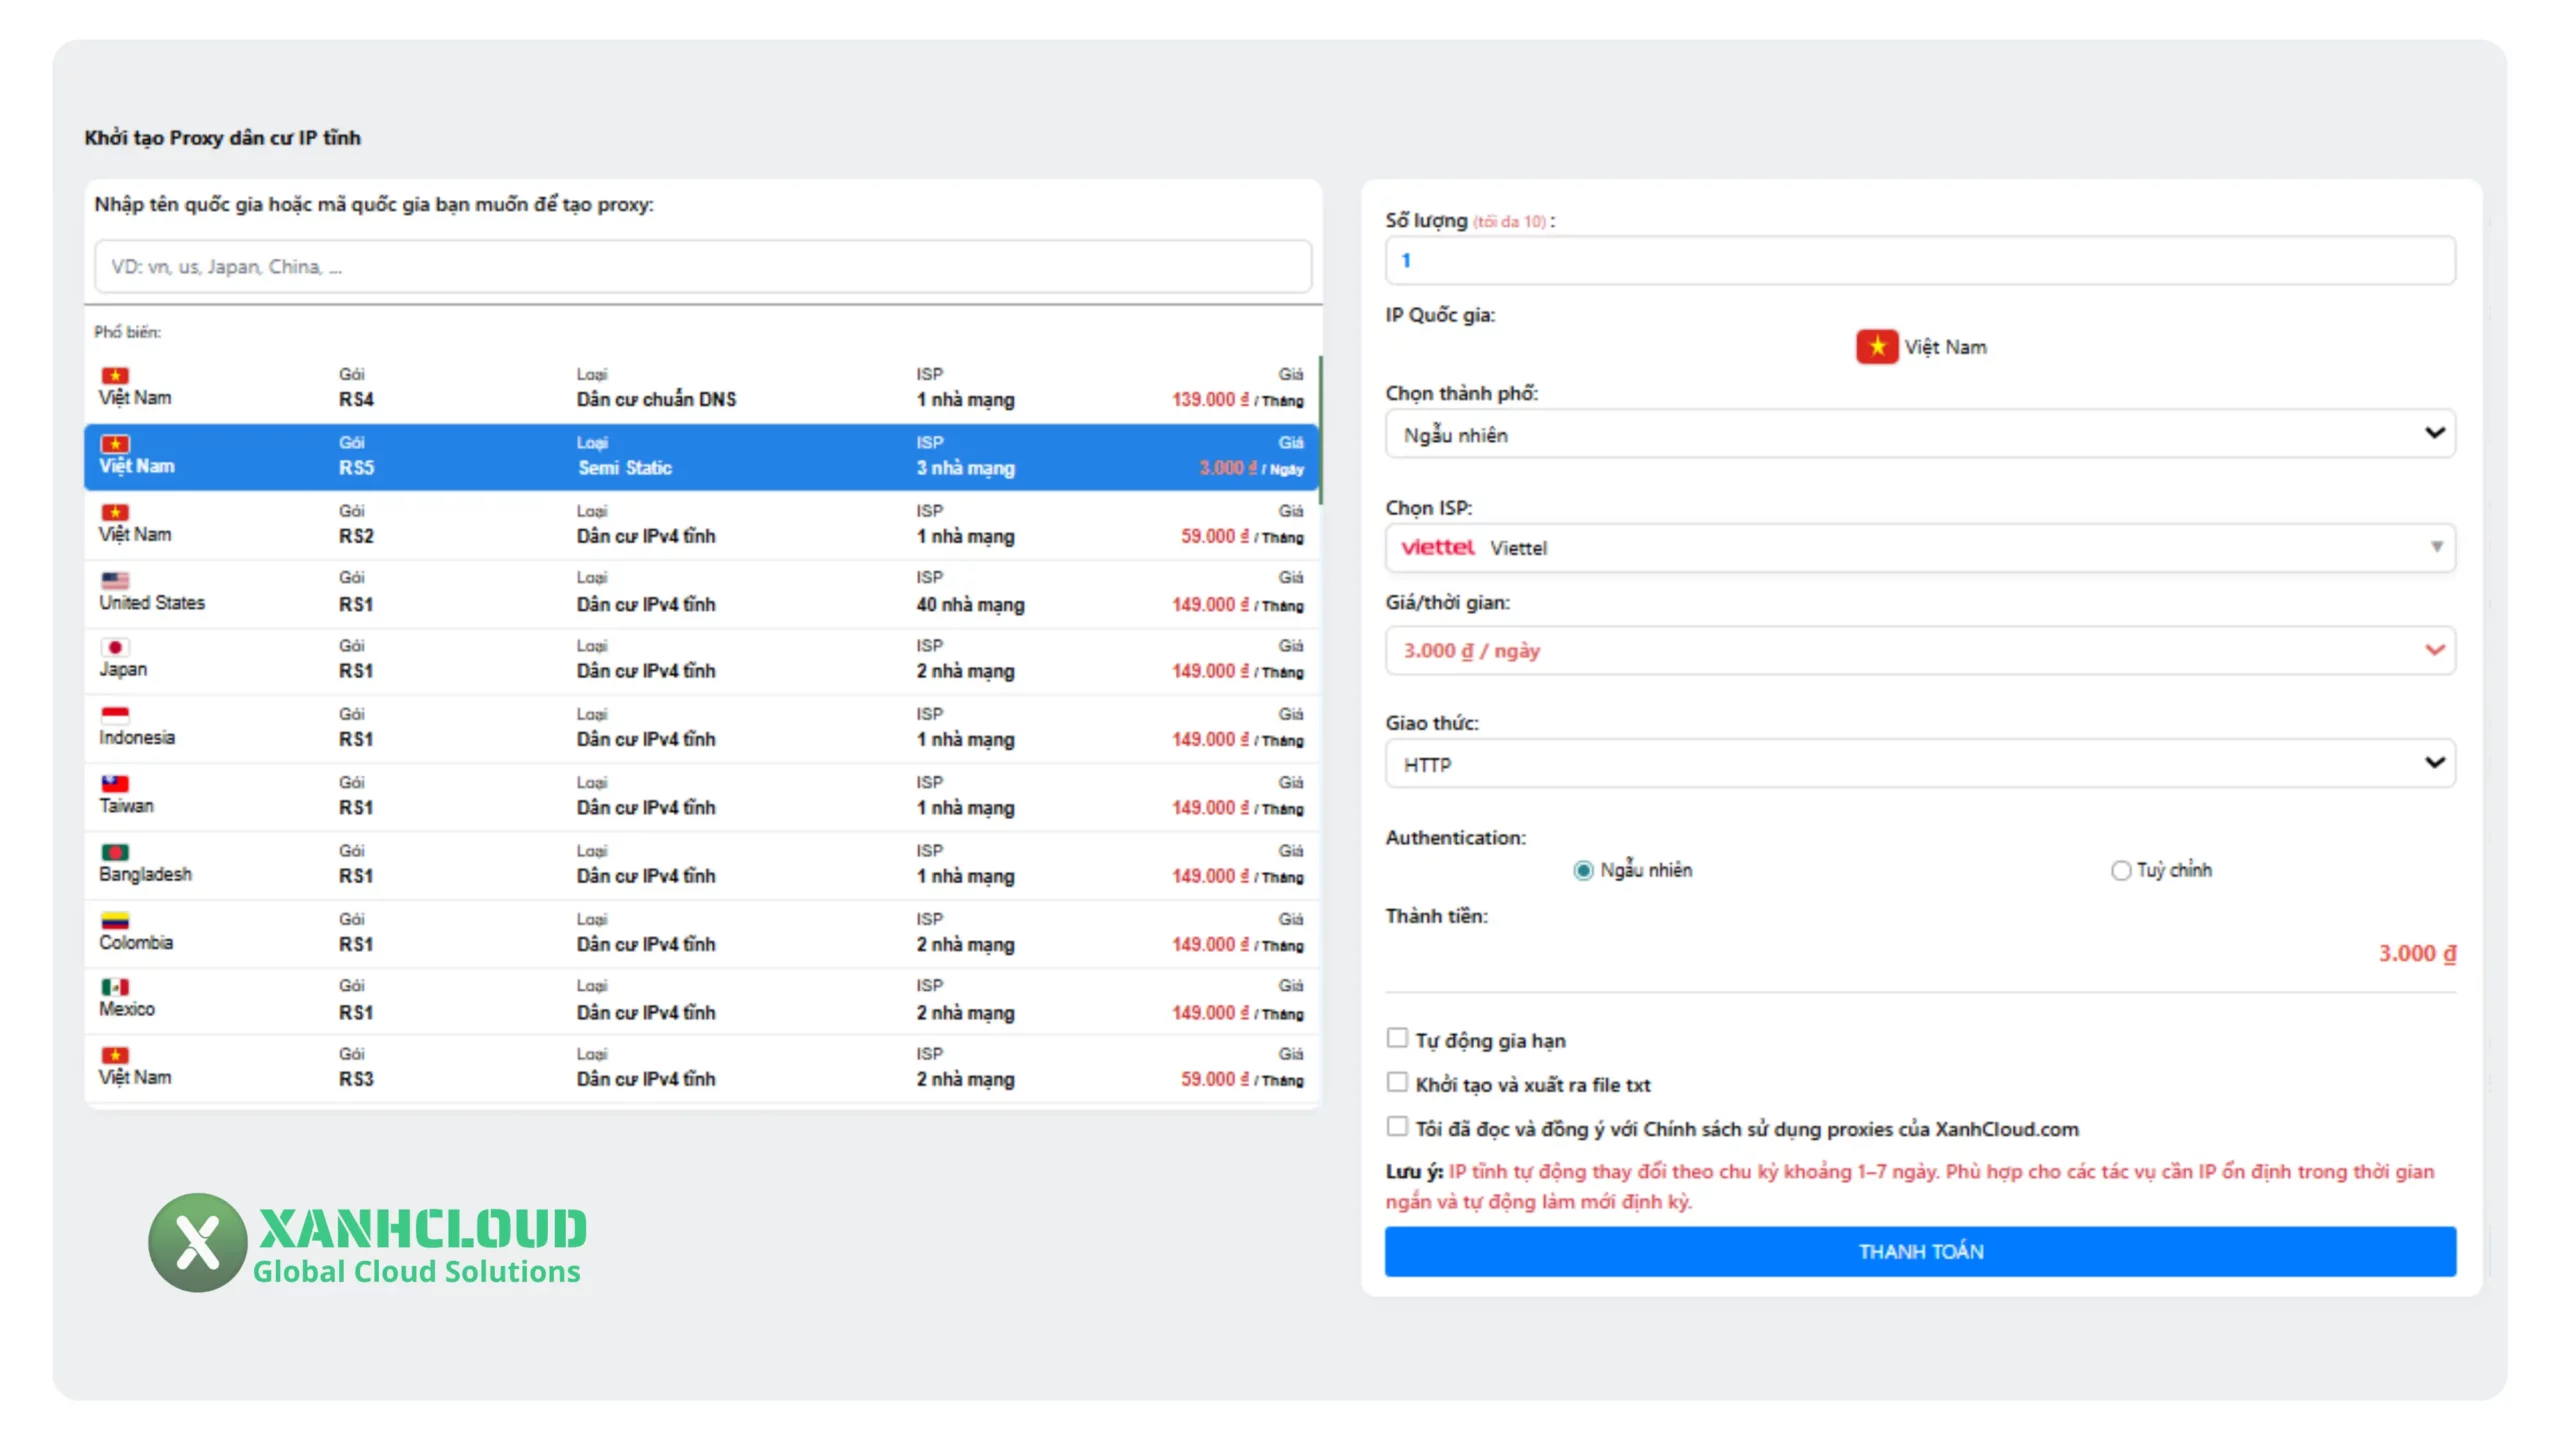Viewport: 2560px width, 1440px height.
Task: Click the Taiwan flag icon
Action: pyautogui.click(x=113, y=782)
